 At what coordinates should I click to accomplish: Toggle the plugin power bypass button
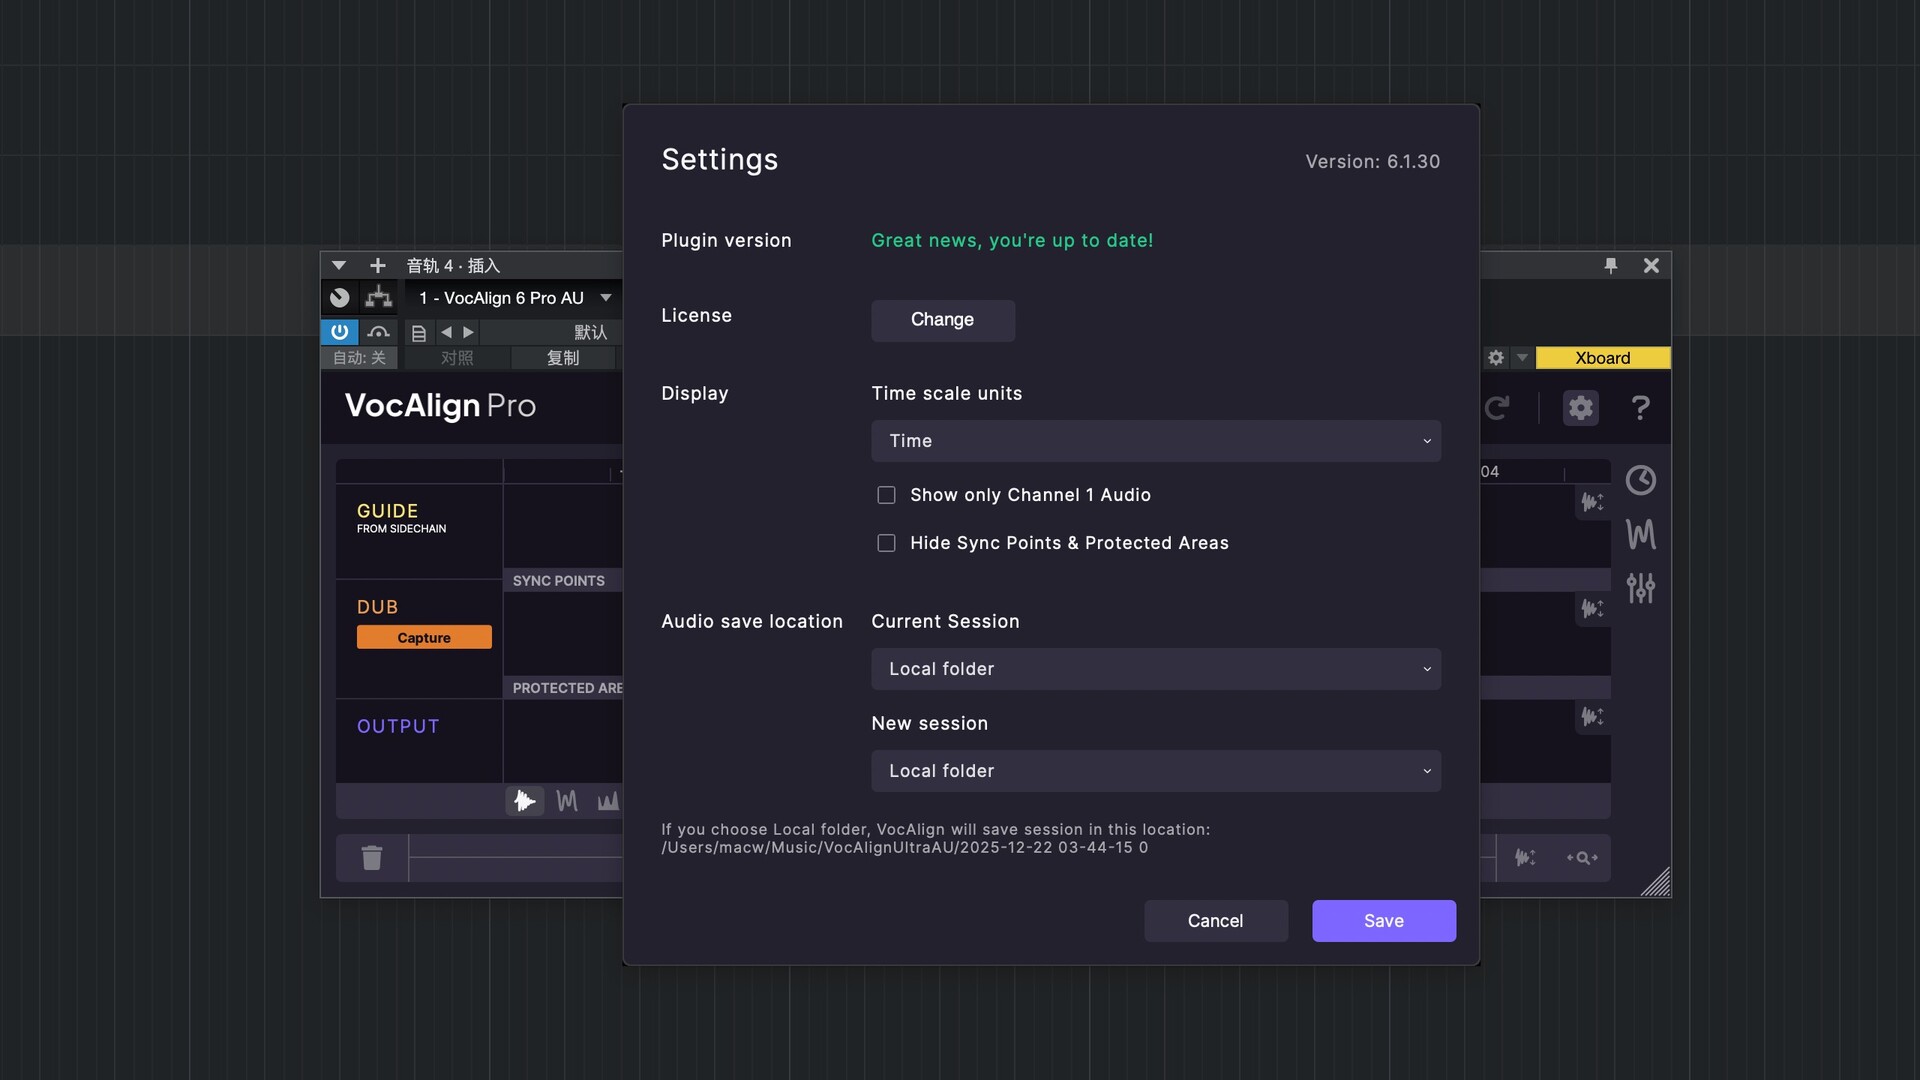(x=340, y=332)
